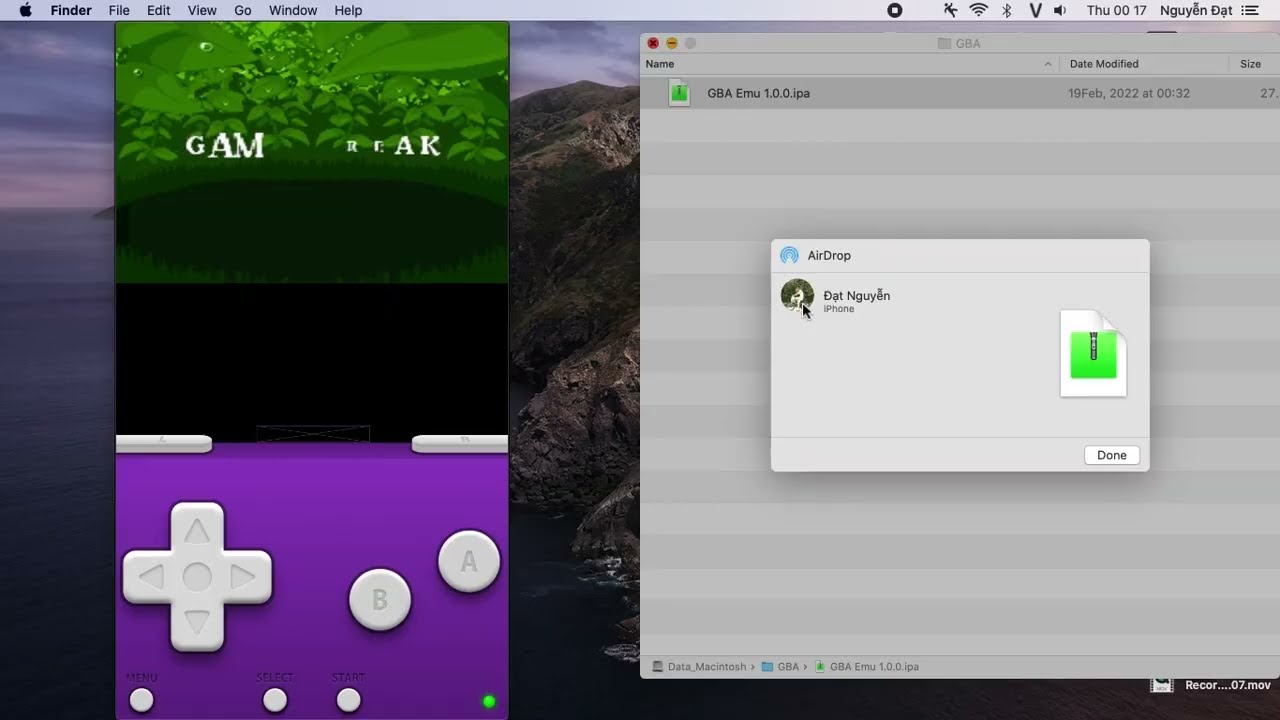Click the emulator game screen

(x=312, y=153)
